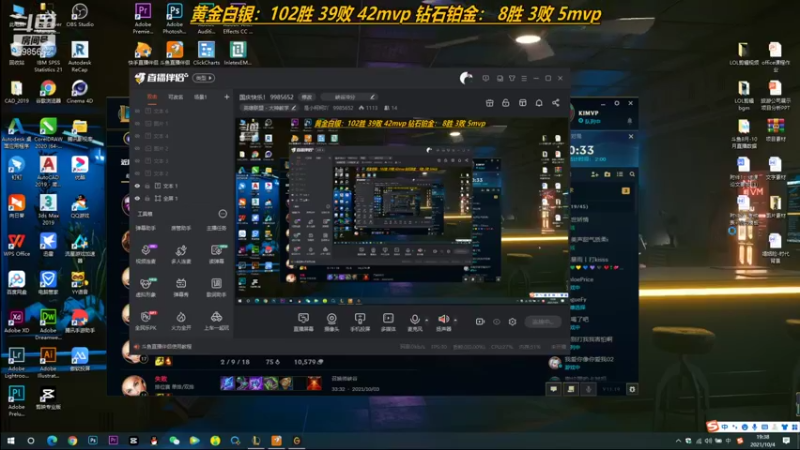Image resolution: width=800 pixels, height=450 pixels.
Task: Toggle the preview eye icon in bottom bar
Action: [496, 322]
